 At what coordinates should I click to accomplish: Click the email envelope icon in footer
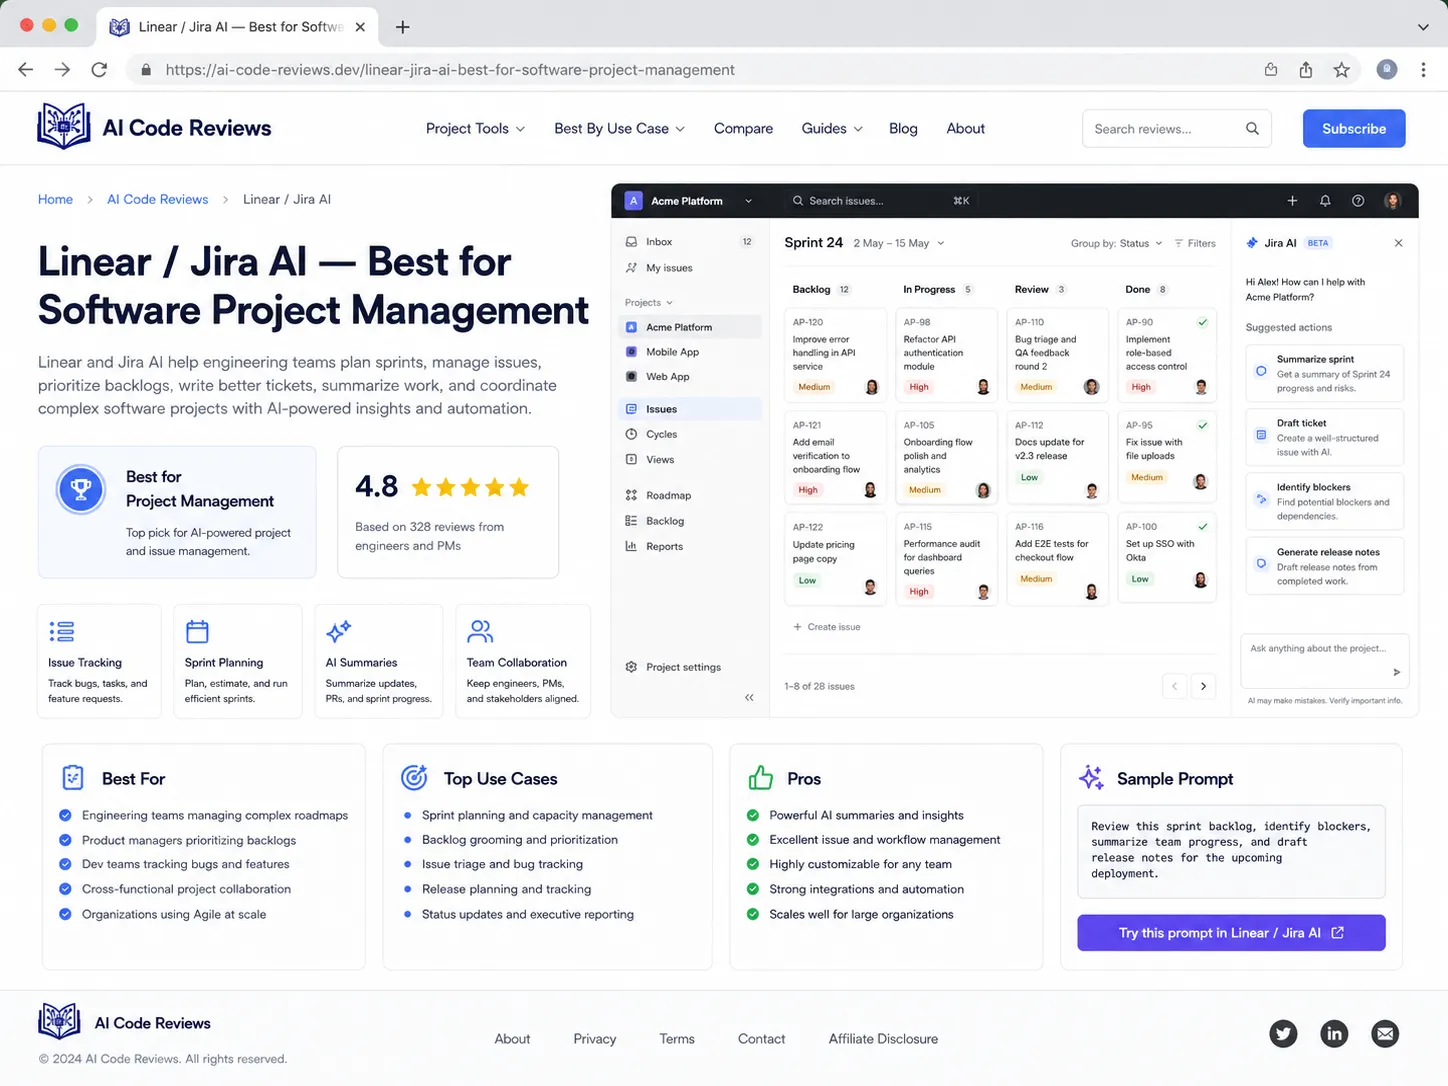pyautogui.click(x=1385, y=1033)
